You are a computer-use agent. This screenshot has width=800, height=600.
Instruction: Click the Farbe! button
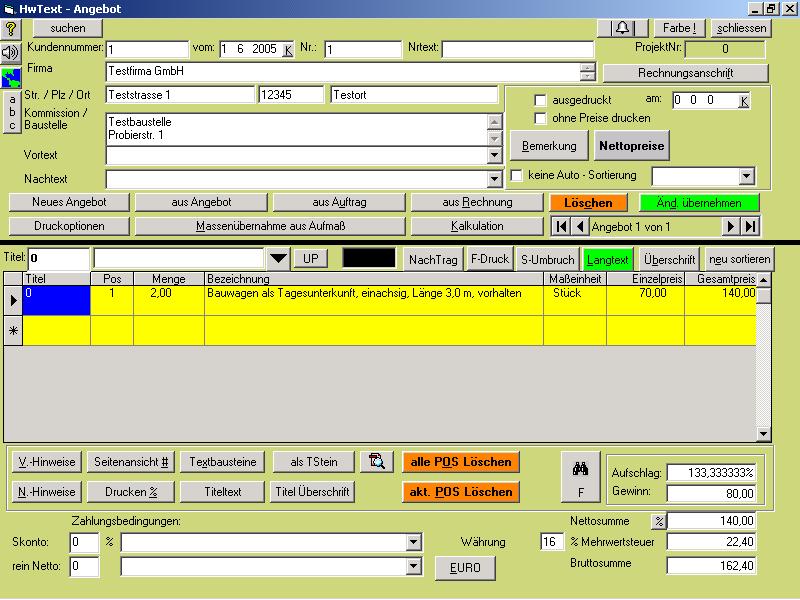[679, 28]
